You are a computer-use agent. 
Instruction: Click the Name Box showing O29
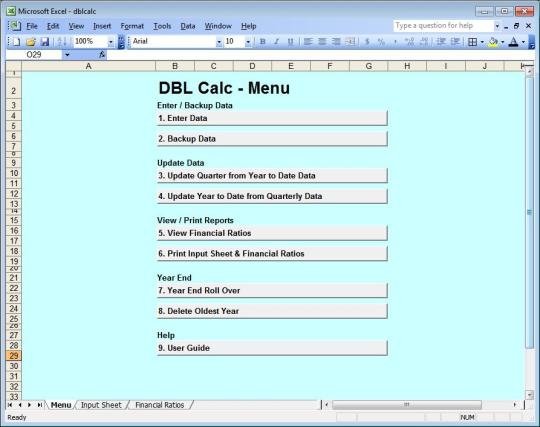click(x=34, y=55)
